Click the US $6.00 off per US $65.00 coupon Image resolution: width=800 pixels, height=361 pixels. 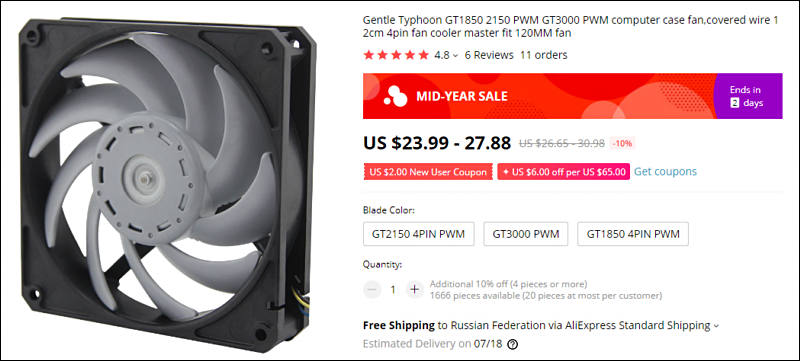coord(564,172)
